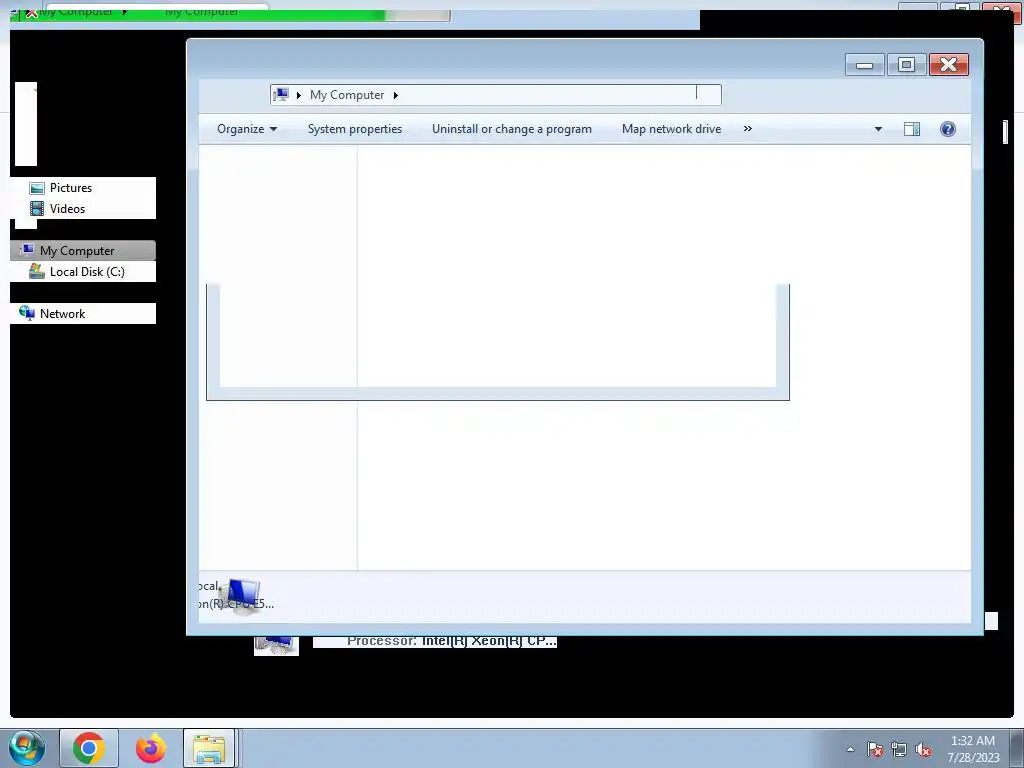This screenshot has height=768, width=1024.
Task: Show more toolbar commands via the double chevron
Action: point(748,129)
